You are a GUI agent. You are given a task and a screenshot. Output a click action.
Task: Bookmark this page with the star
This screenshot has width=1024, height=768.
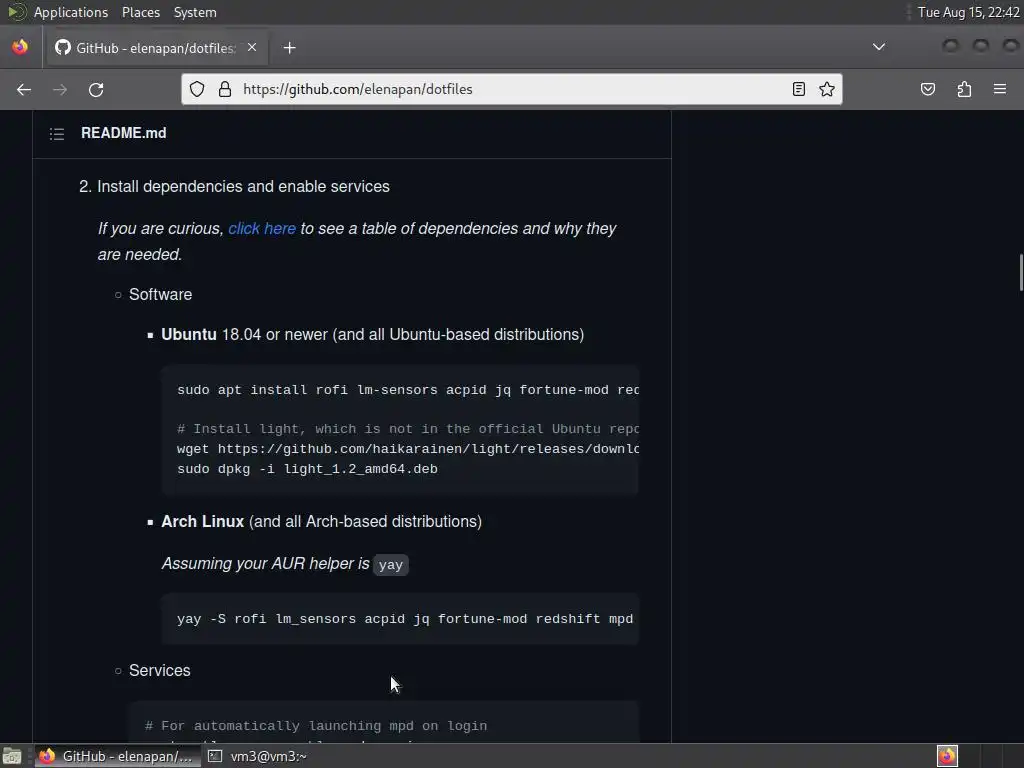click(x=827, y=89)
